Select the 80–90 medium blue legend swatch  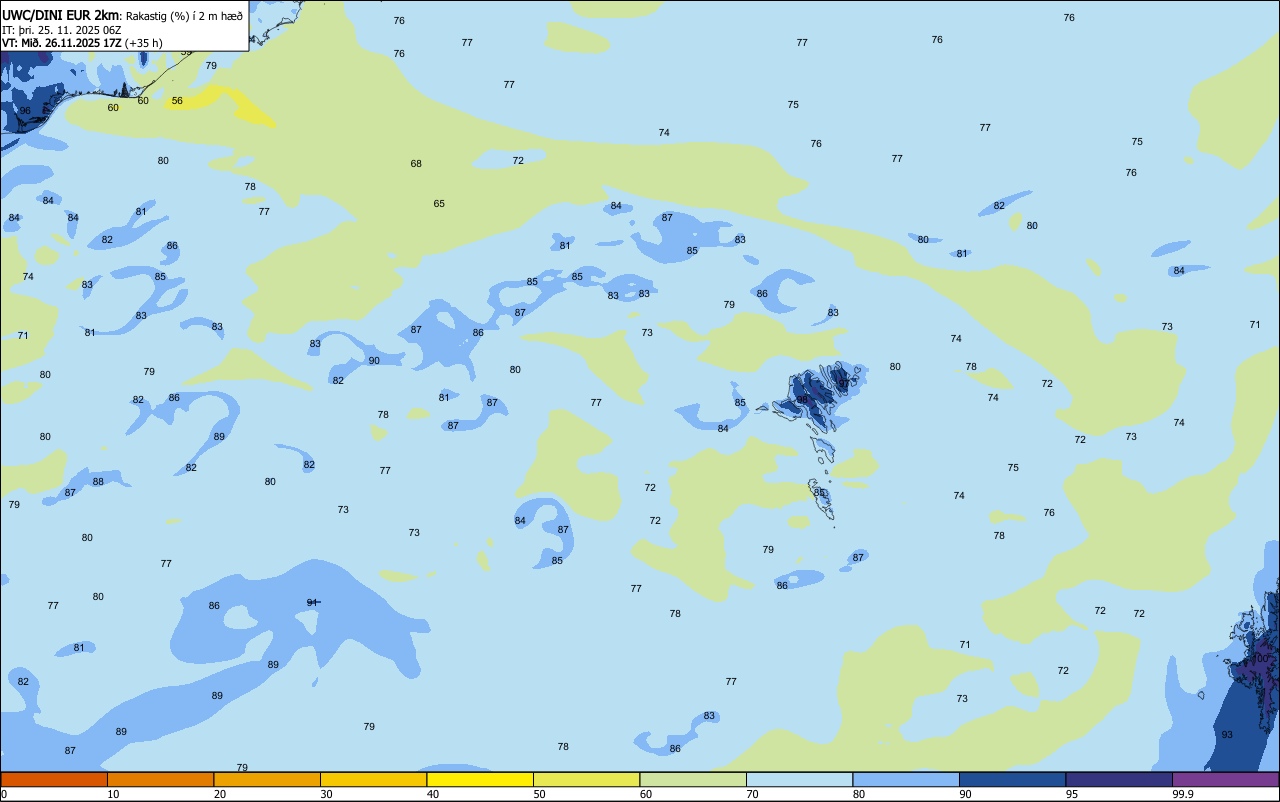pos(906,779)
